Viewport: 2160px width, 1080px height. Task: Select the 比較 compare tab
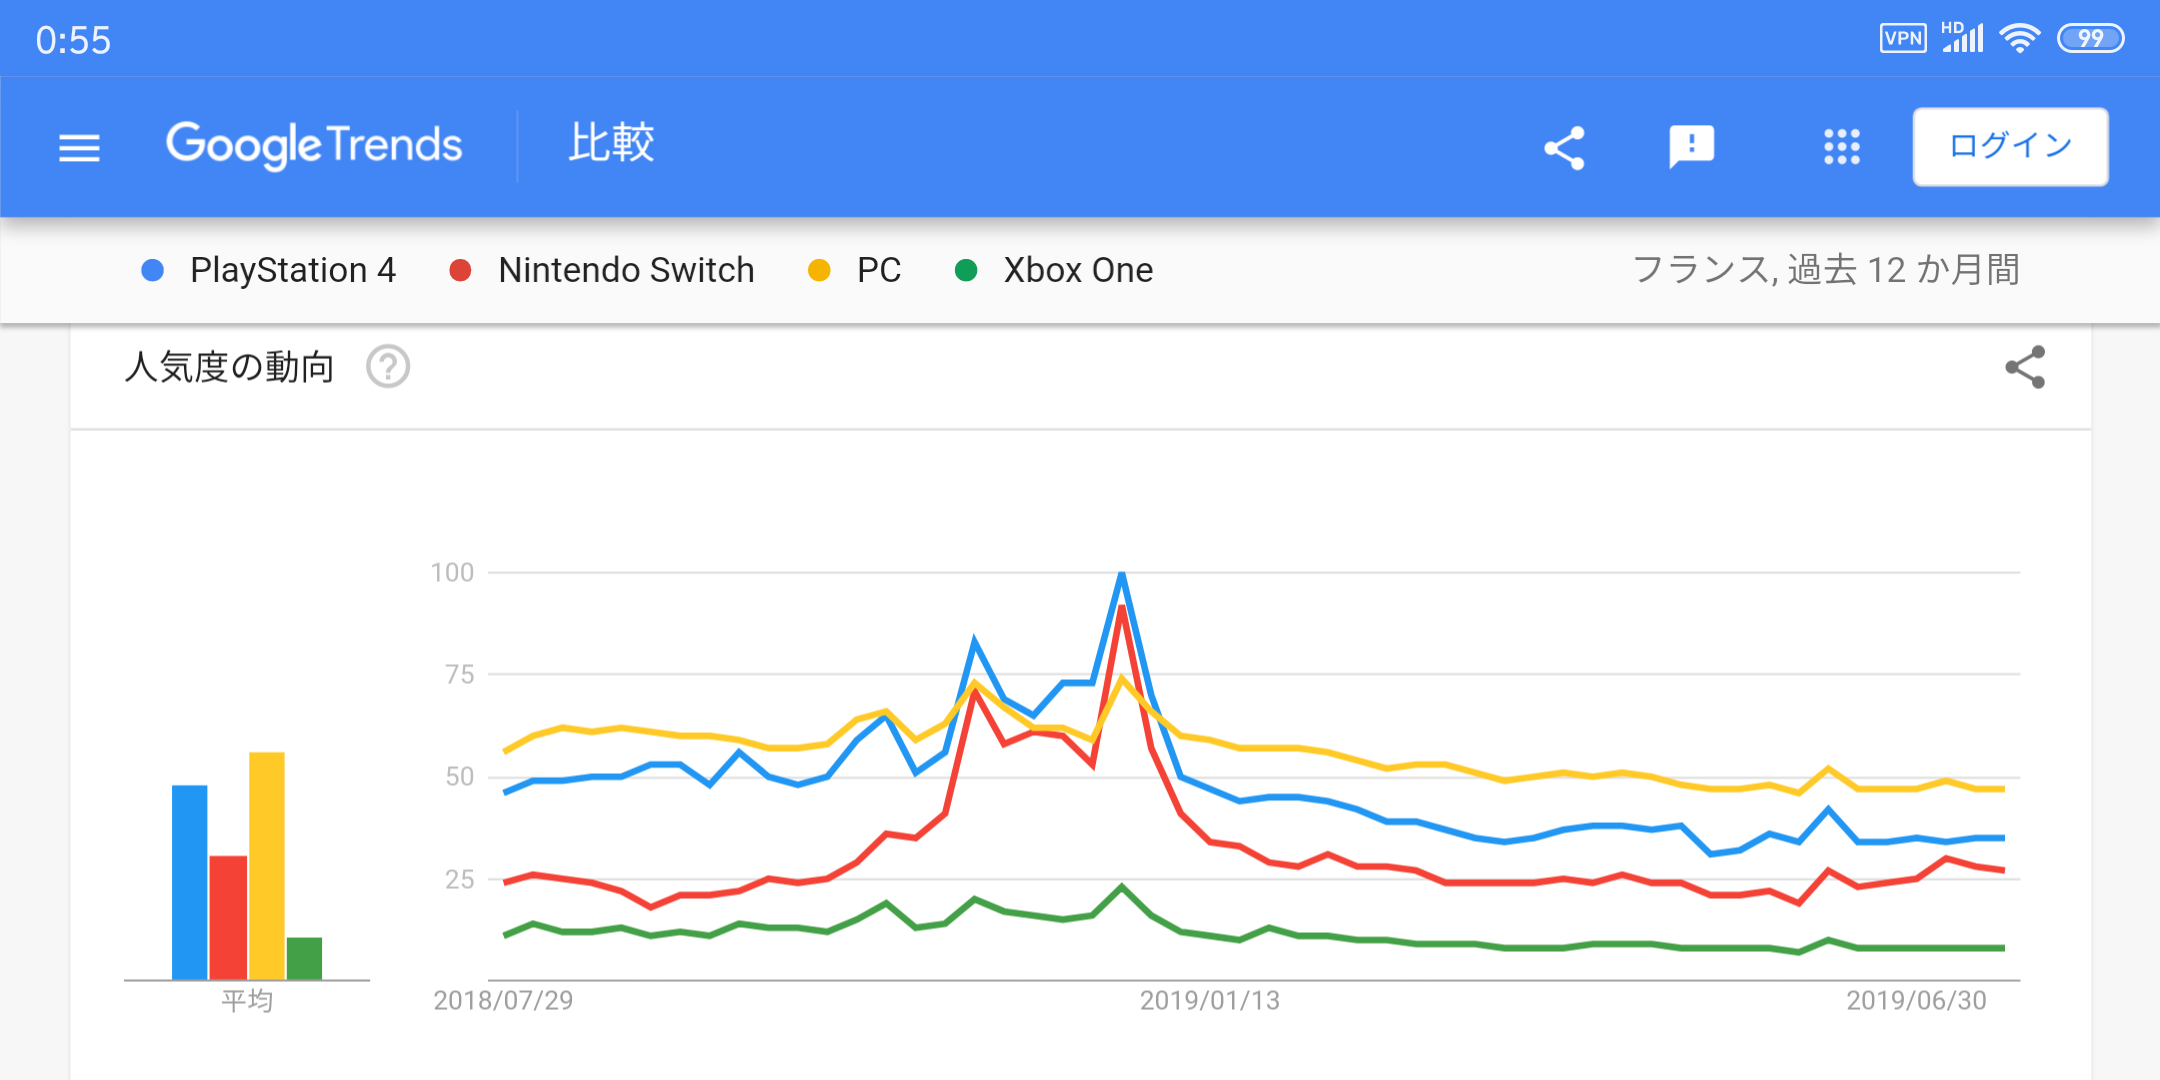pyautogui.click(x=611, y=143)
